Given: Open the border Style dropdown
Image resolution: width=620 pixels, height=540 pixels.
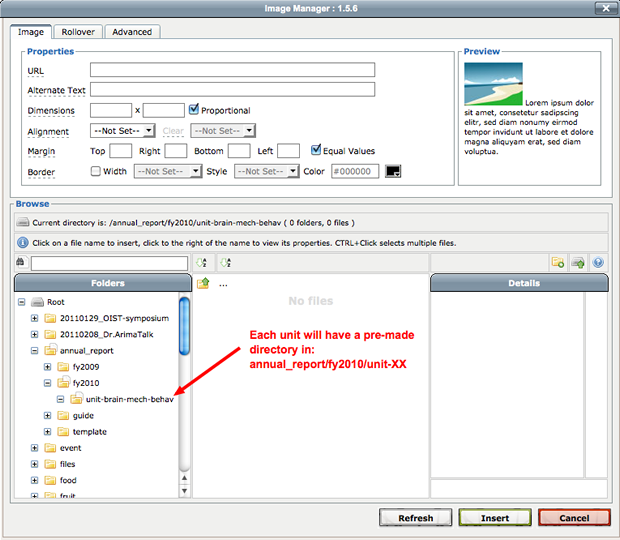Looking at the screenshot, I should 266,171.
